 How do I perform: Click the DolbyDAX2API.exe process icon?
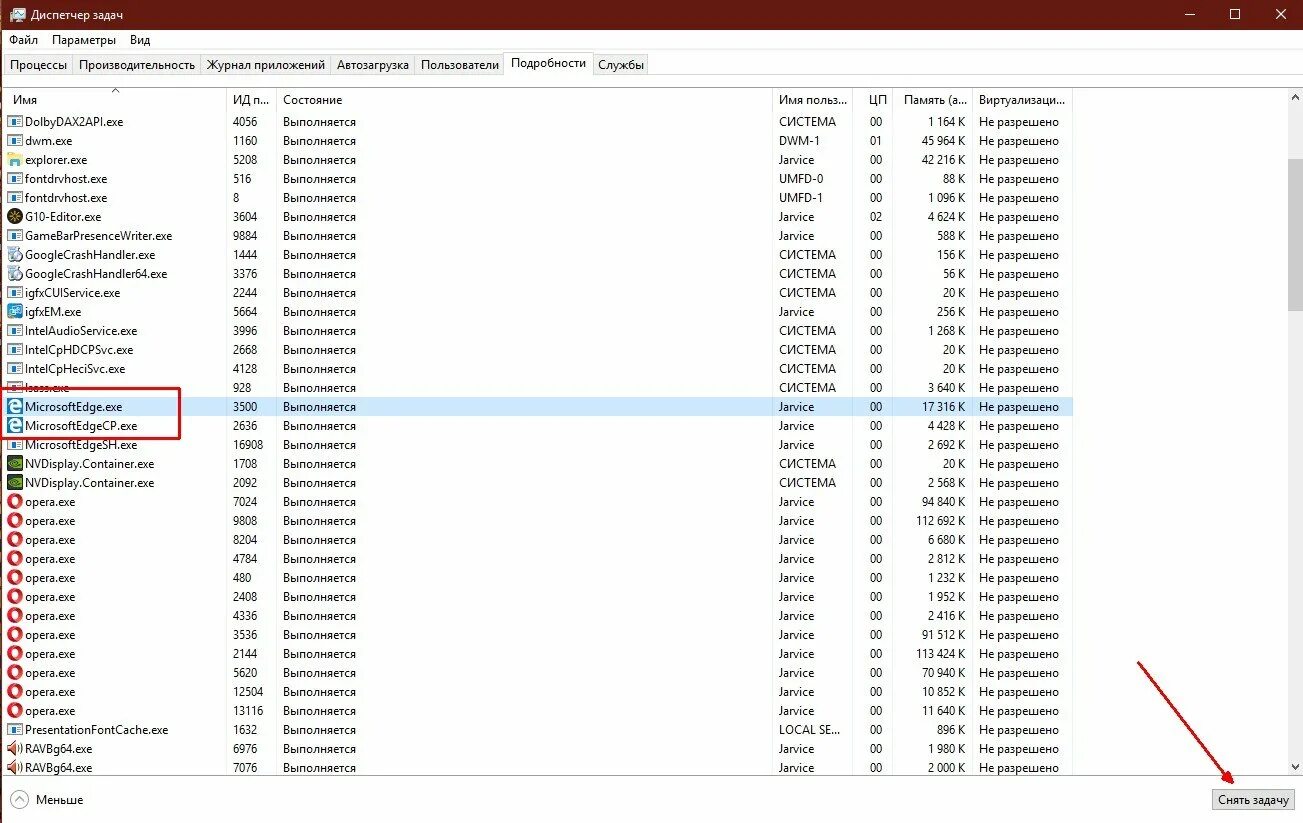pyautogui.click(x=15, y=122)
